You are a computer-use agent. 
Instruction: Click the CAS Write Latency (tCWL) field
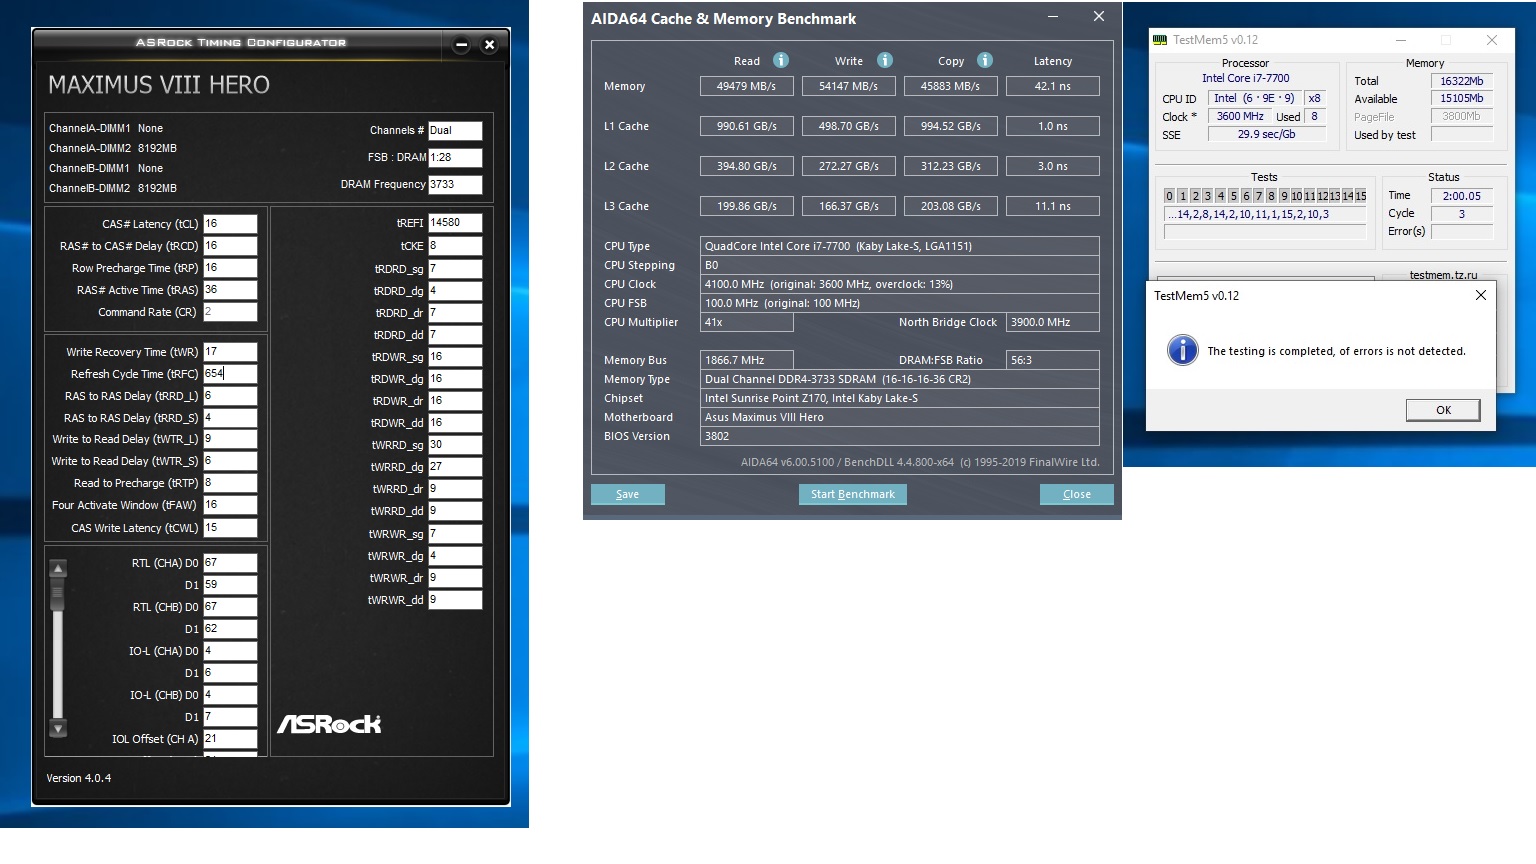[230, 528]
